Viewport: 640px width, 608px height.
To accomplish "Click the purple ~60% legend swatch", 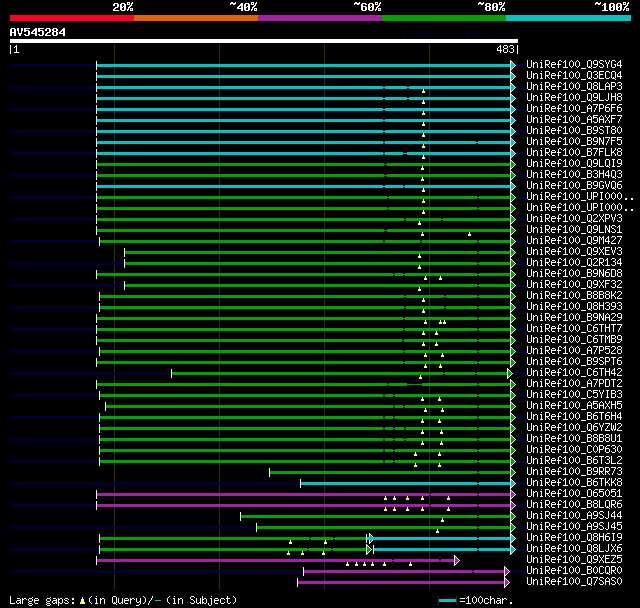I will [x=320, y=18].
